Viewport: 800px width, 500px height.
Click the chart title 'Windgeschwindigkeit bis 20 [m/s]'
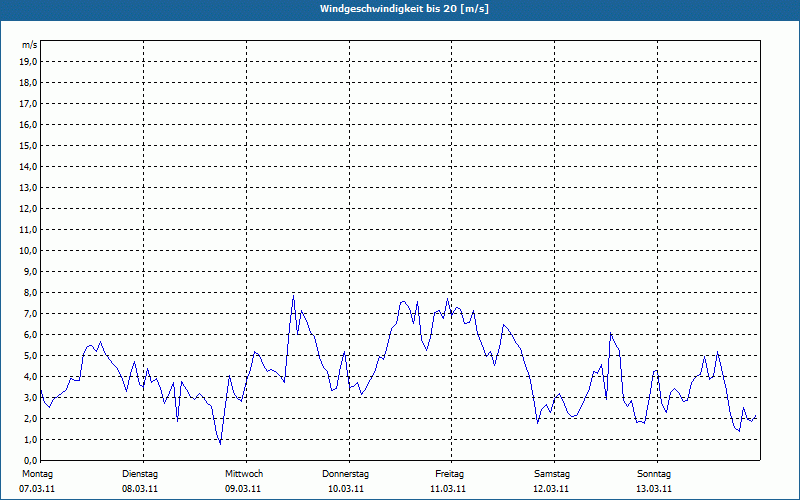click(404, 9)
